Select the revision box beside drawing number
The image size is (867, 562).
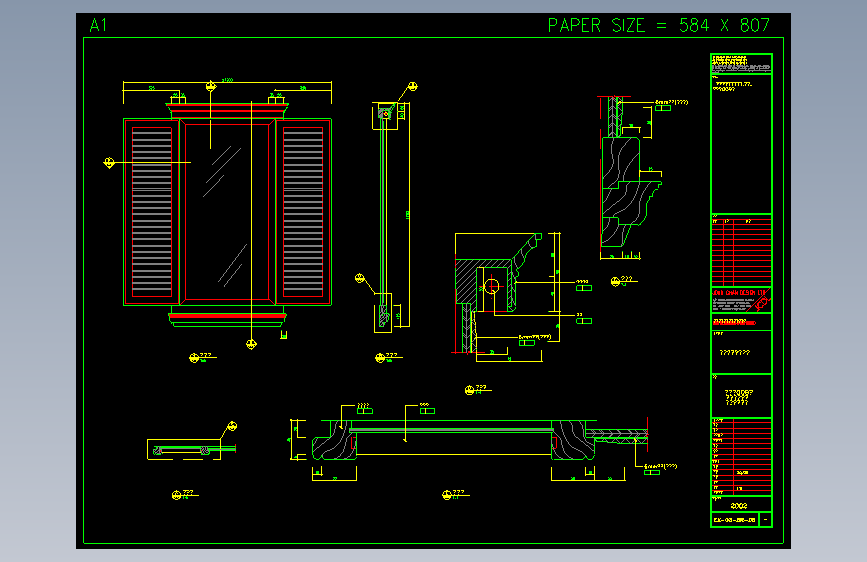pos(766,520)
